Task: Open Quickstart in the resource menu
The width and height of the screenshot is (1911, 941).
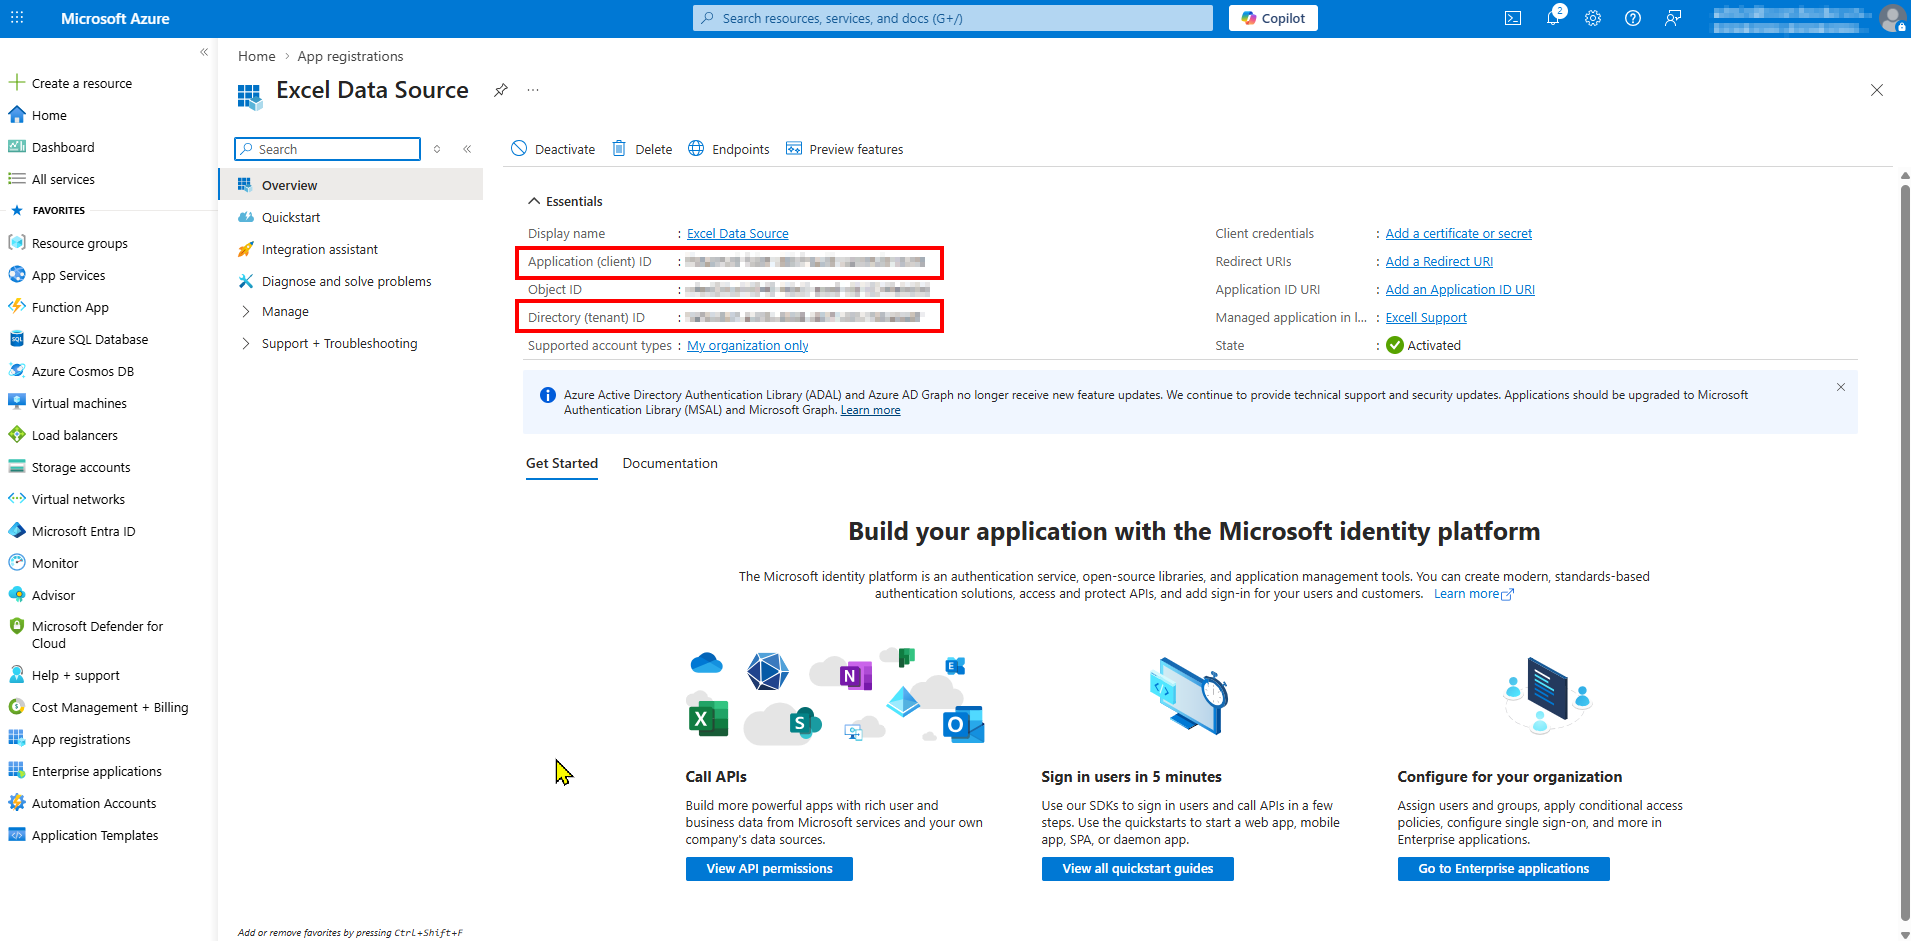Action: point(291,217)
